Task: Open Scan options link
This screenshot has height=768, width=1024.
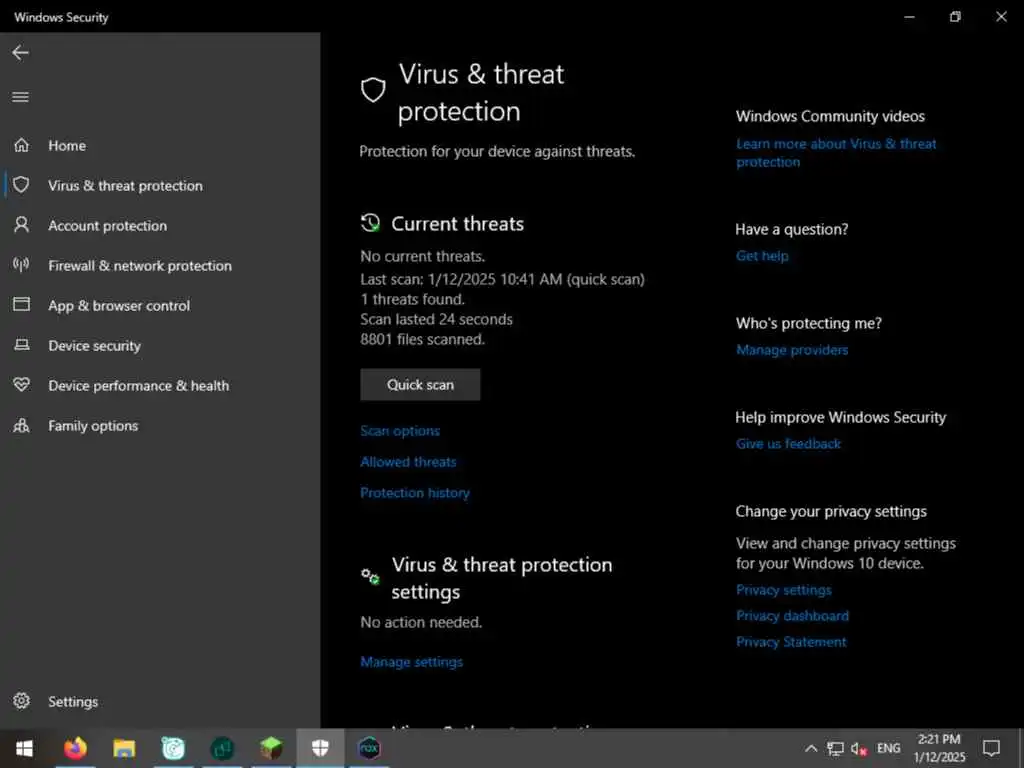Action: click(400, 431)
